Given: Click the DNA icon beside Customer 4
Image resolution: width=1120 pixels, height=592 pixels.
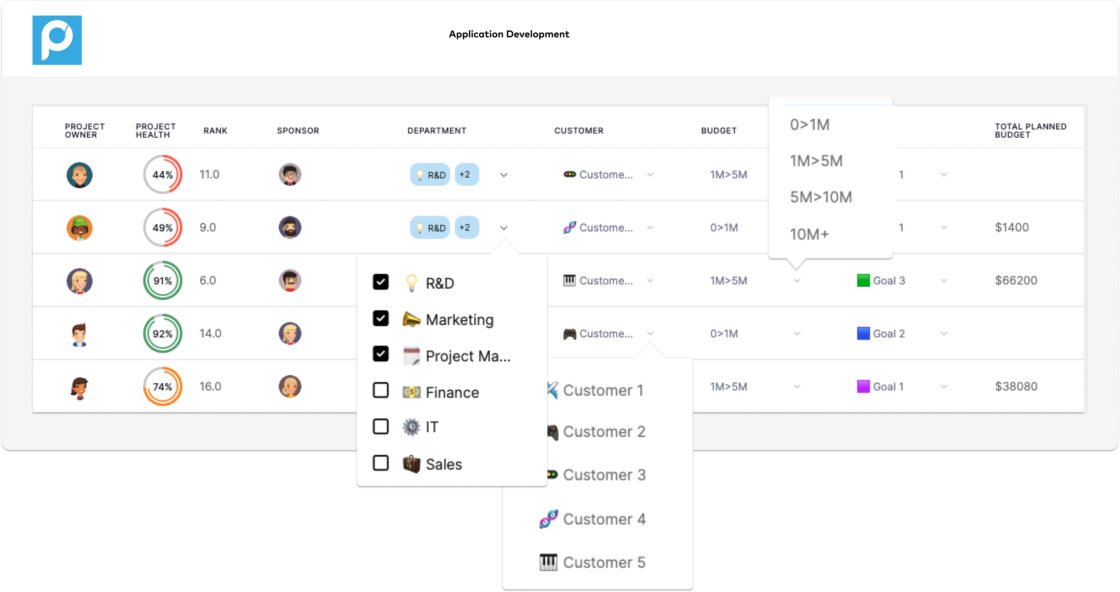Looking at the screenshot, I should [549, 519].
